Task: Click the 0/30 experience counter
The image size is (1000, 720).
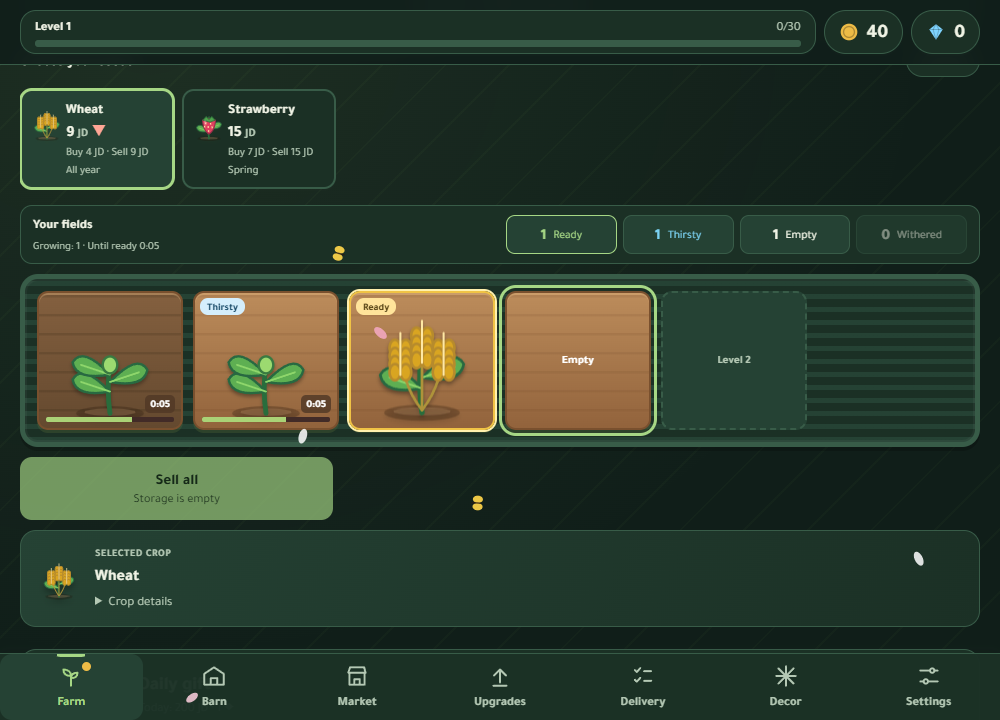Action: (x=788, y=26)
